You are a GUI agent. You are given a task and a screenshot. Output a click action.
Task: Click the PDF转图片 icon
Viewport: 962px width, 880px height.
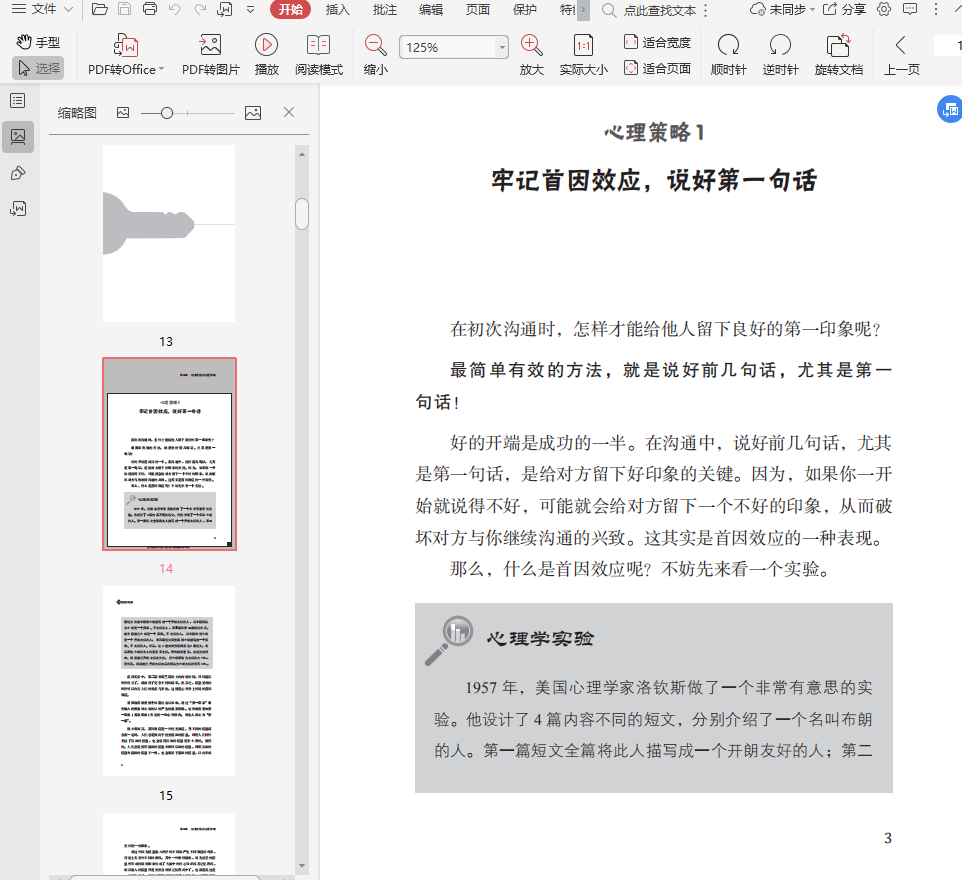pyautogui.click(x=210, y=46)
